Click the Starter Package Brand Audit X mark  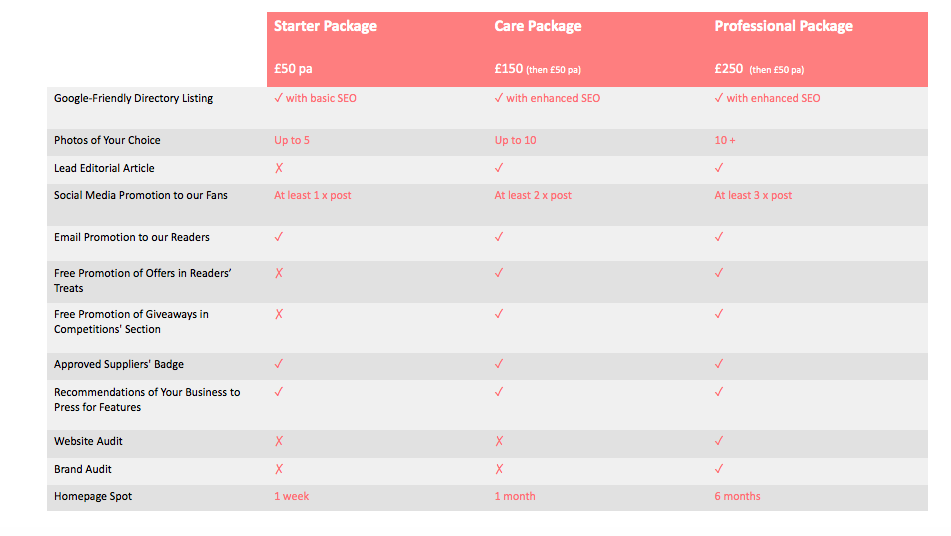tap(279, 469)
